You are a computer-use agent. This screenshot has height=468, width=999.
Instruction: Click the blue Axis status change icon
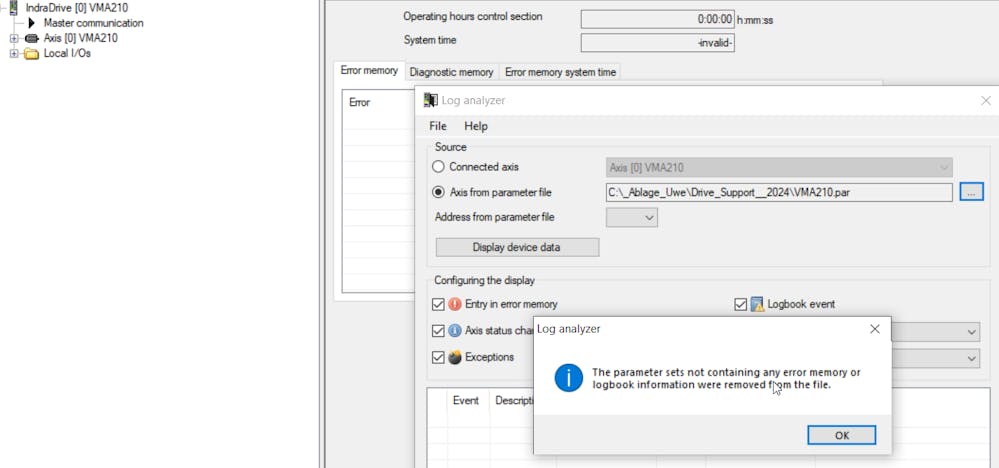click(455, 331)
